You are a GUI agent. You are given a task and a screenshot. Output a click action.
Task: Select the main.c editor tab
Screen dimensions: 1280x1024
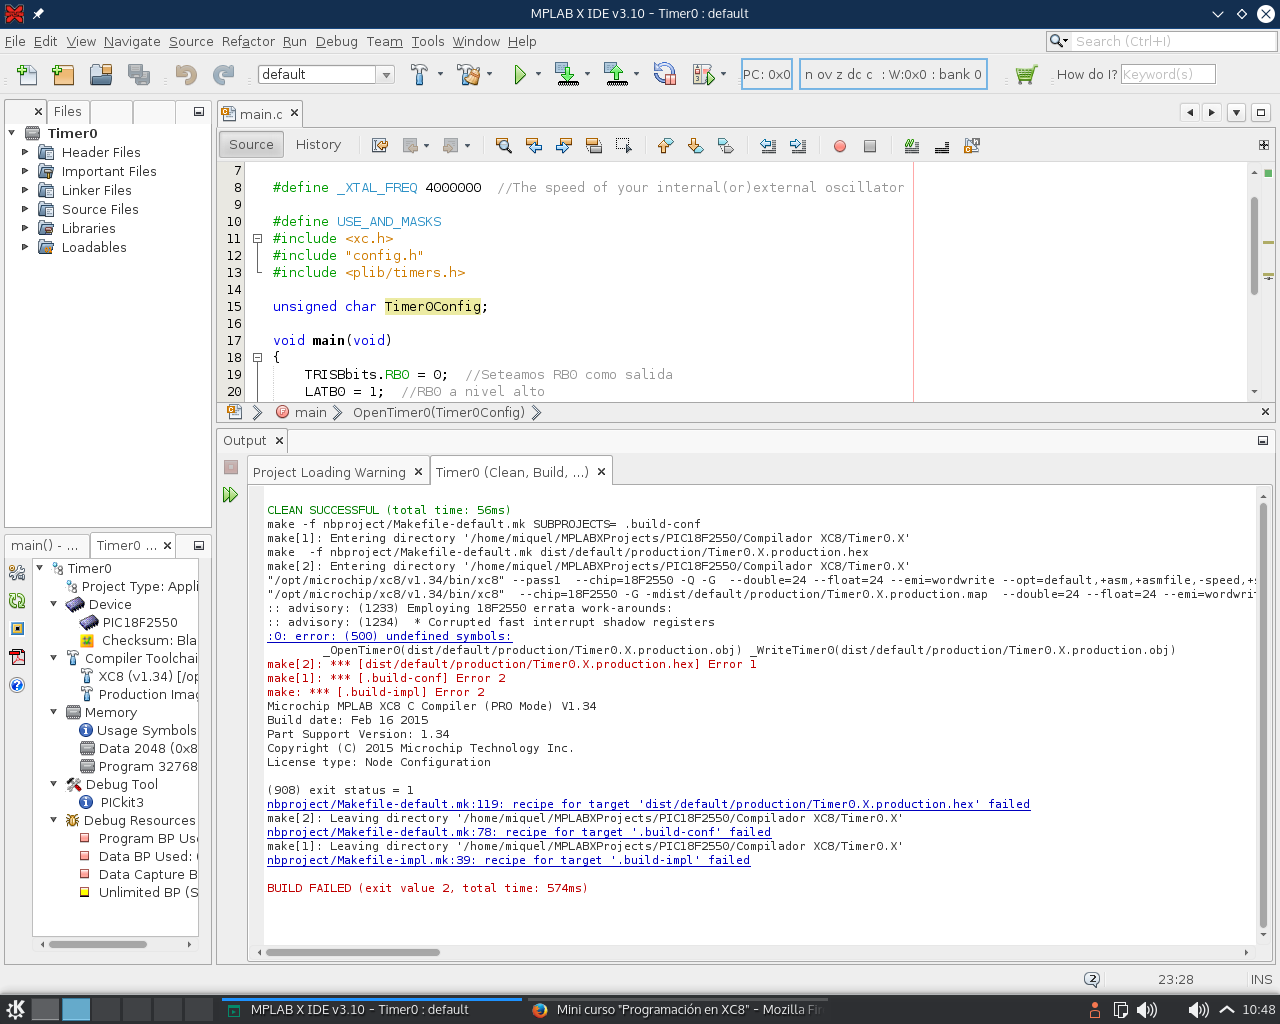coord(260,114)
